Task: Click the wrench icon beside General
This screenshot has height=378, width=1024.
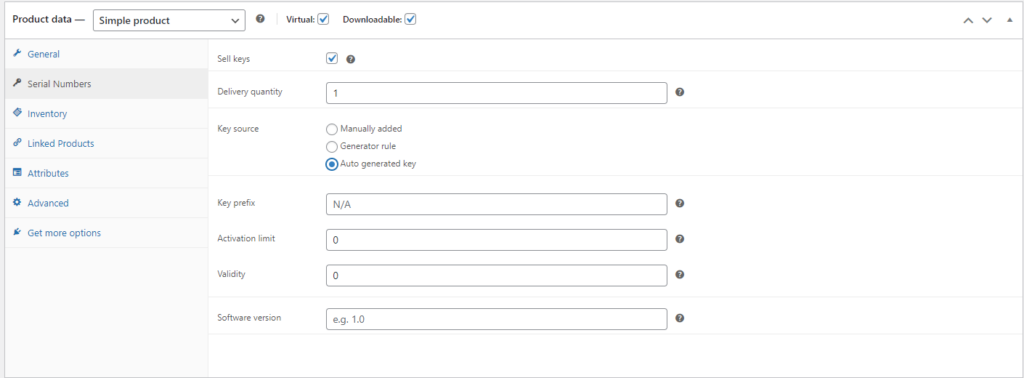Action: (18, 54)
